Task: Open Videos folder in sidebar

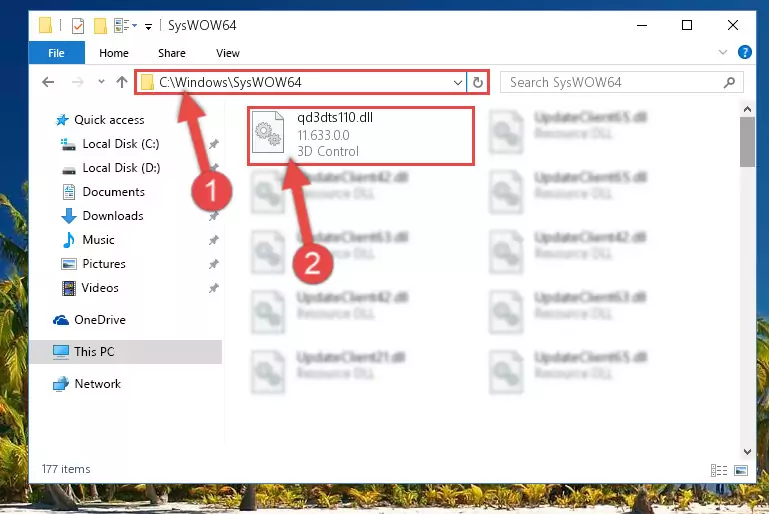Action: coord(100,288)
